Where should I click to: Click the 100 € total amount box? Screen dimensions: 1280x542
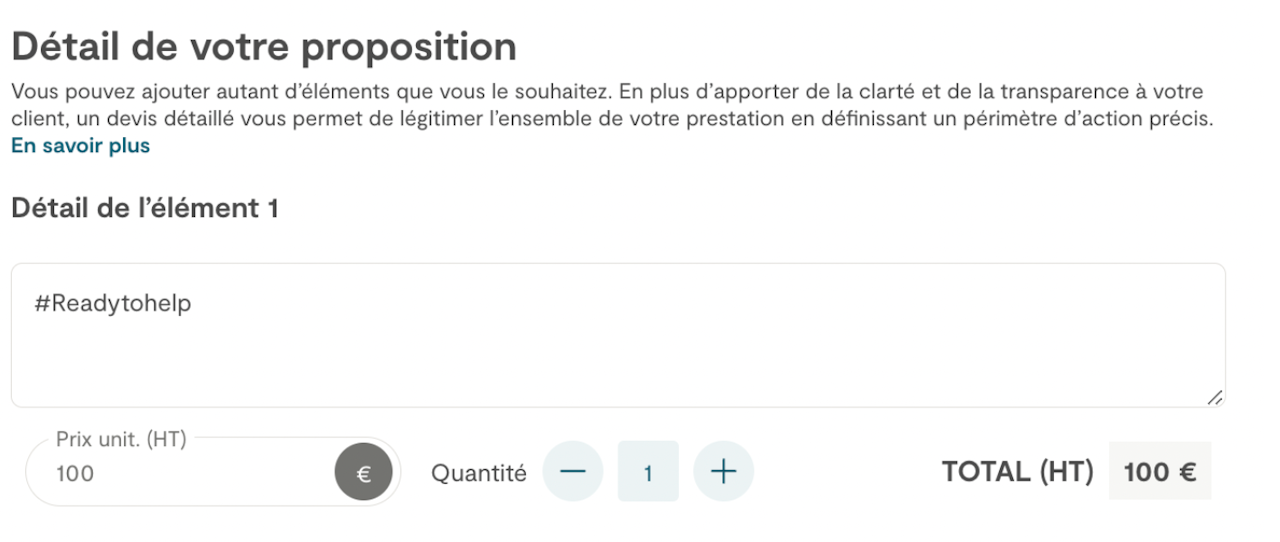(x=1160, y=472)
